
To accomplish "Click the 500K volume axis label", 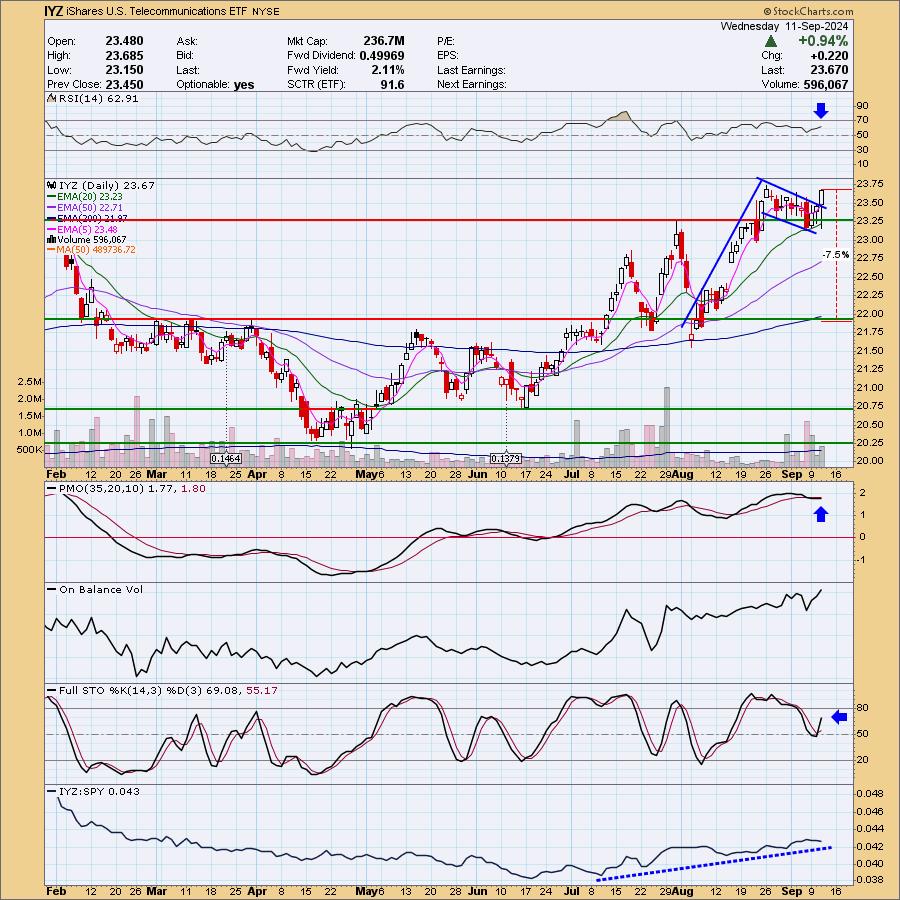I will coord(29,449).
